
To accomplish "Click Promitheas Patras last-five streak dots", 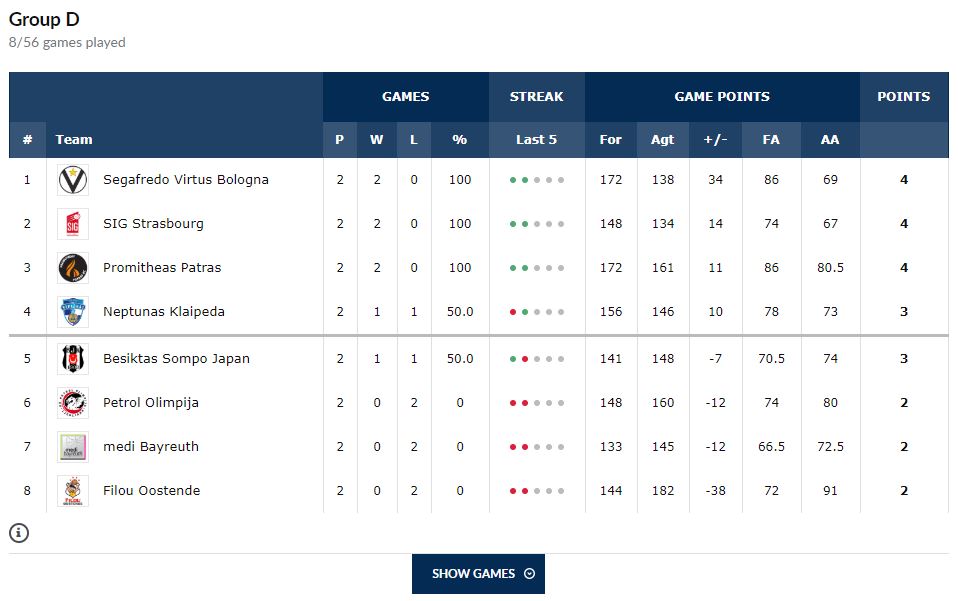I will click(x=536, y=268).
